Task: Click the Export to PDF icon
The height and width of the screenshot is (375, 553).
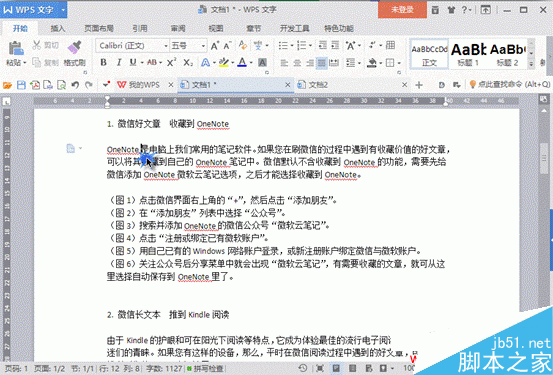Action: (x=35, y=85)
